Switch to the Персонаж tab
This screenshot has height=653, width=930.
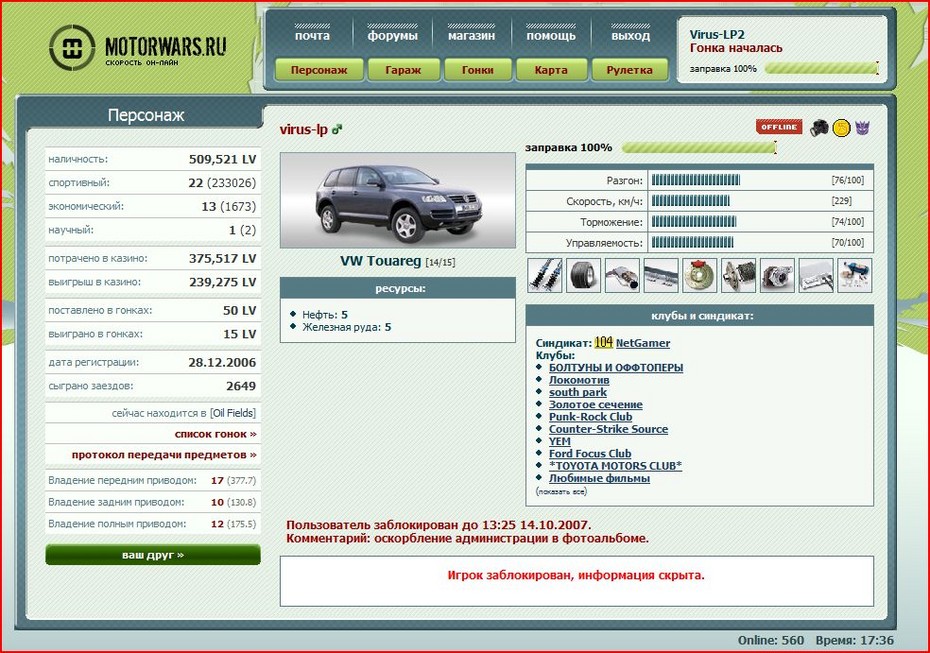point(319,70)
